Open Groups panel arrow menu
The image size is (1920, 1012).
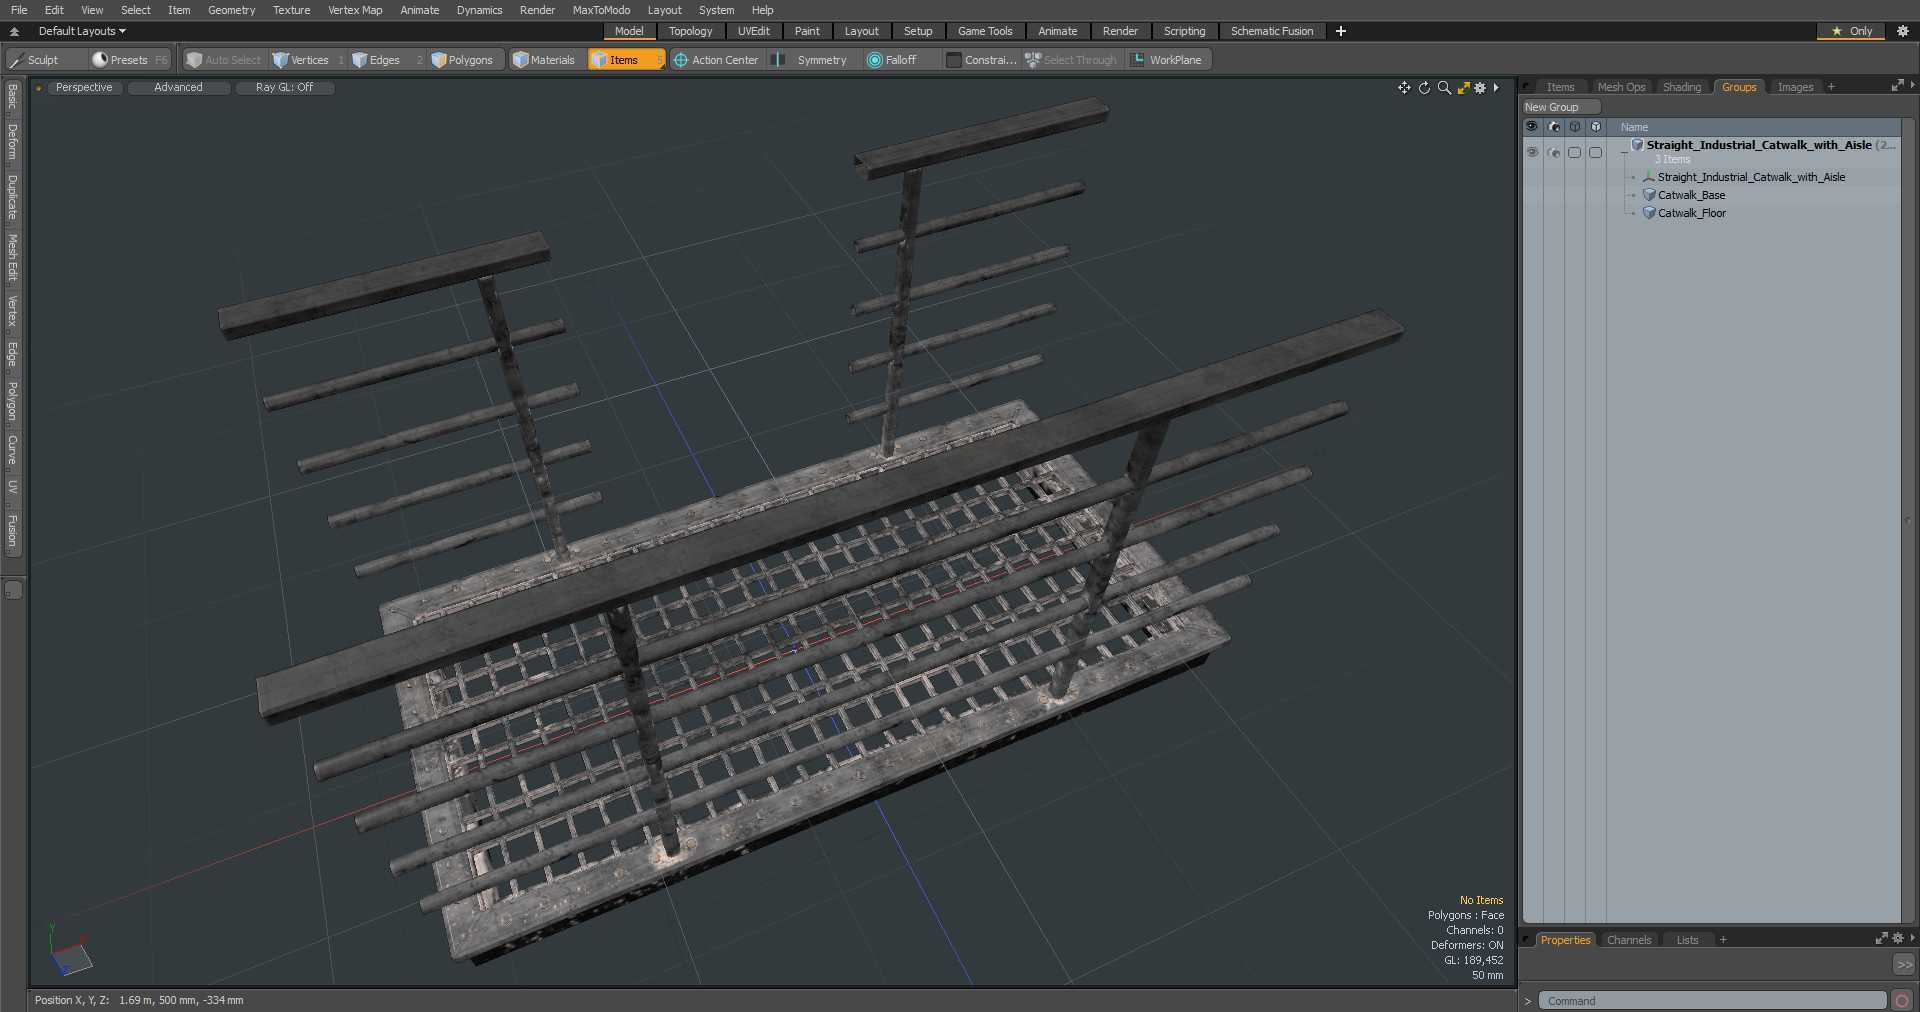[x=1912, y=86]
